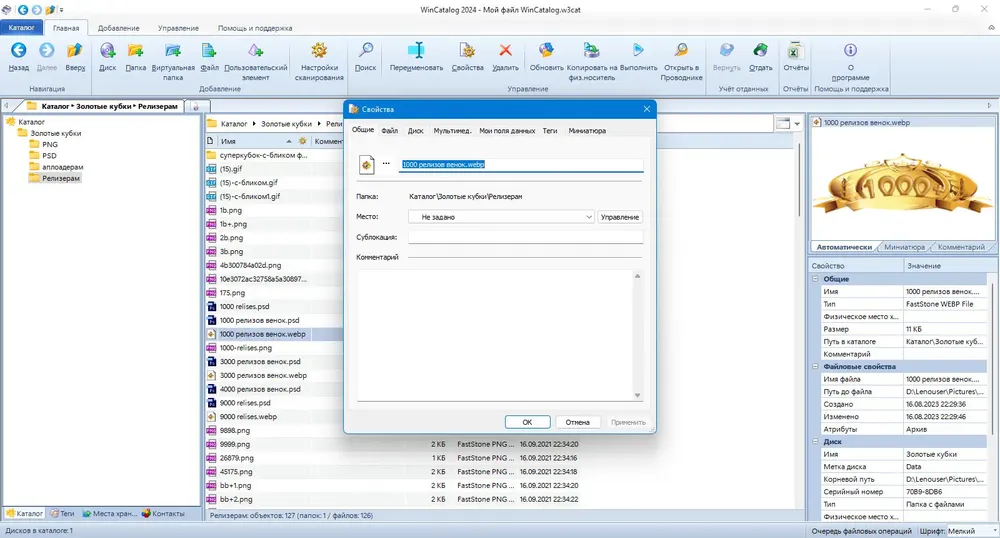
Task: Expand the Место dropdown showing Не задано
Action: [x=501, y=217]
